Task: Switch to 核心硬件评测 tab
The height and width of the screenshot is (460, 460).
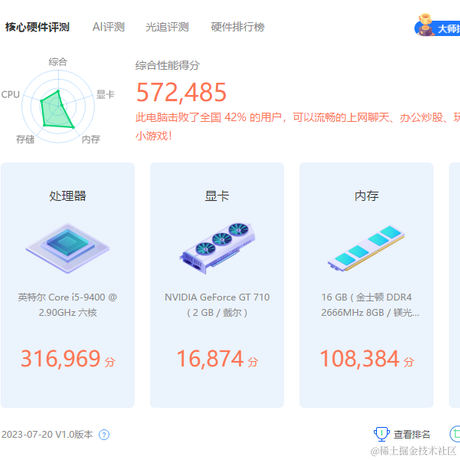Action: 37,27
